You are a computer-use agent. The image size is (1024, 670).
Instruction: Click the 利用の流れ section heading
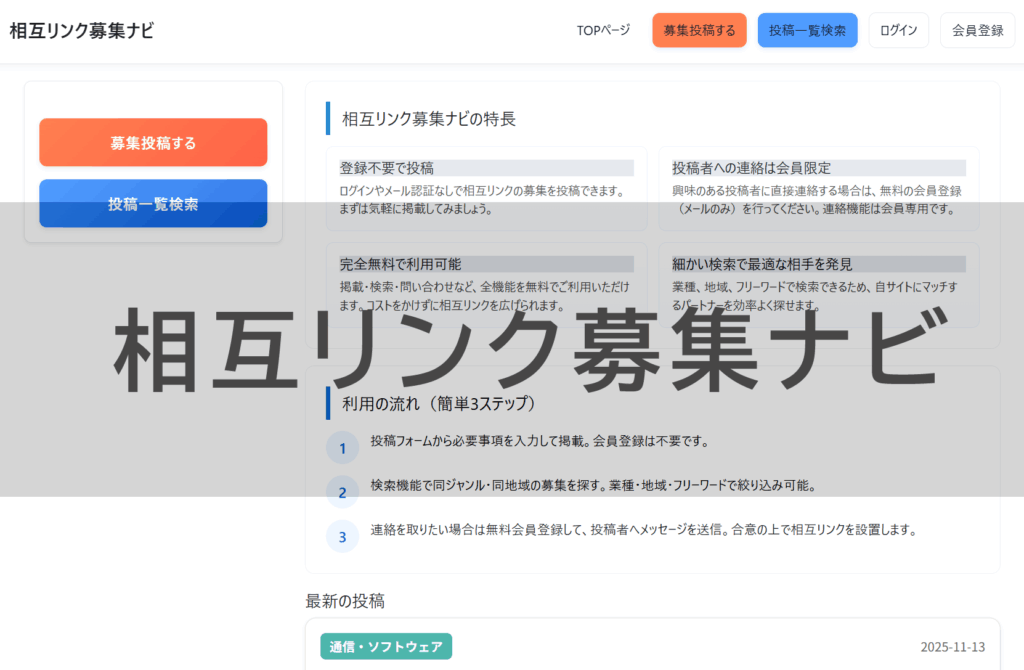pyautogui.click(x=439, y=404)
